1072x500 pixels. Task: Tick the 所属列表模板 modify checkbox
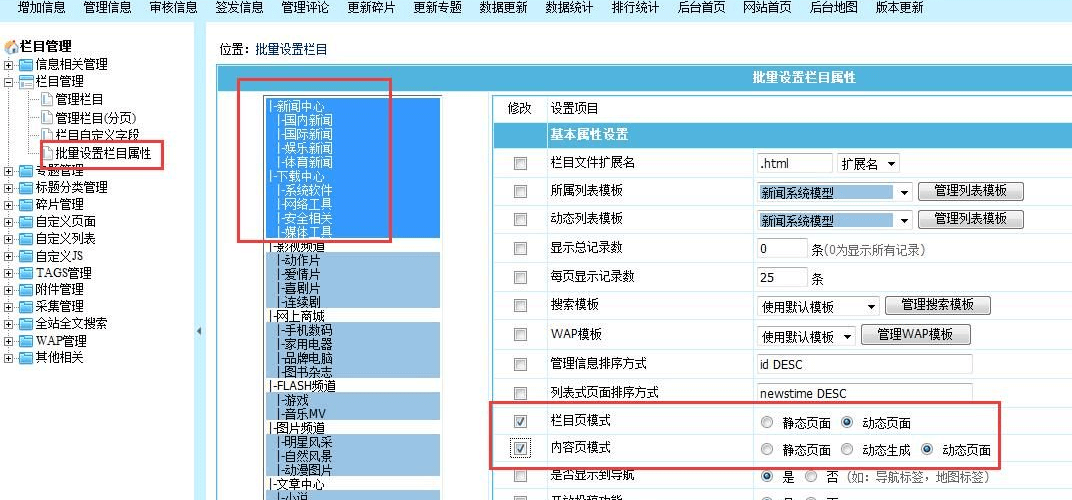(x=520, y=192)
